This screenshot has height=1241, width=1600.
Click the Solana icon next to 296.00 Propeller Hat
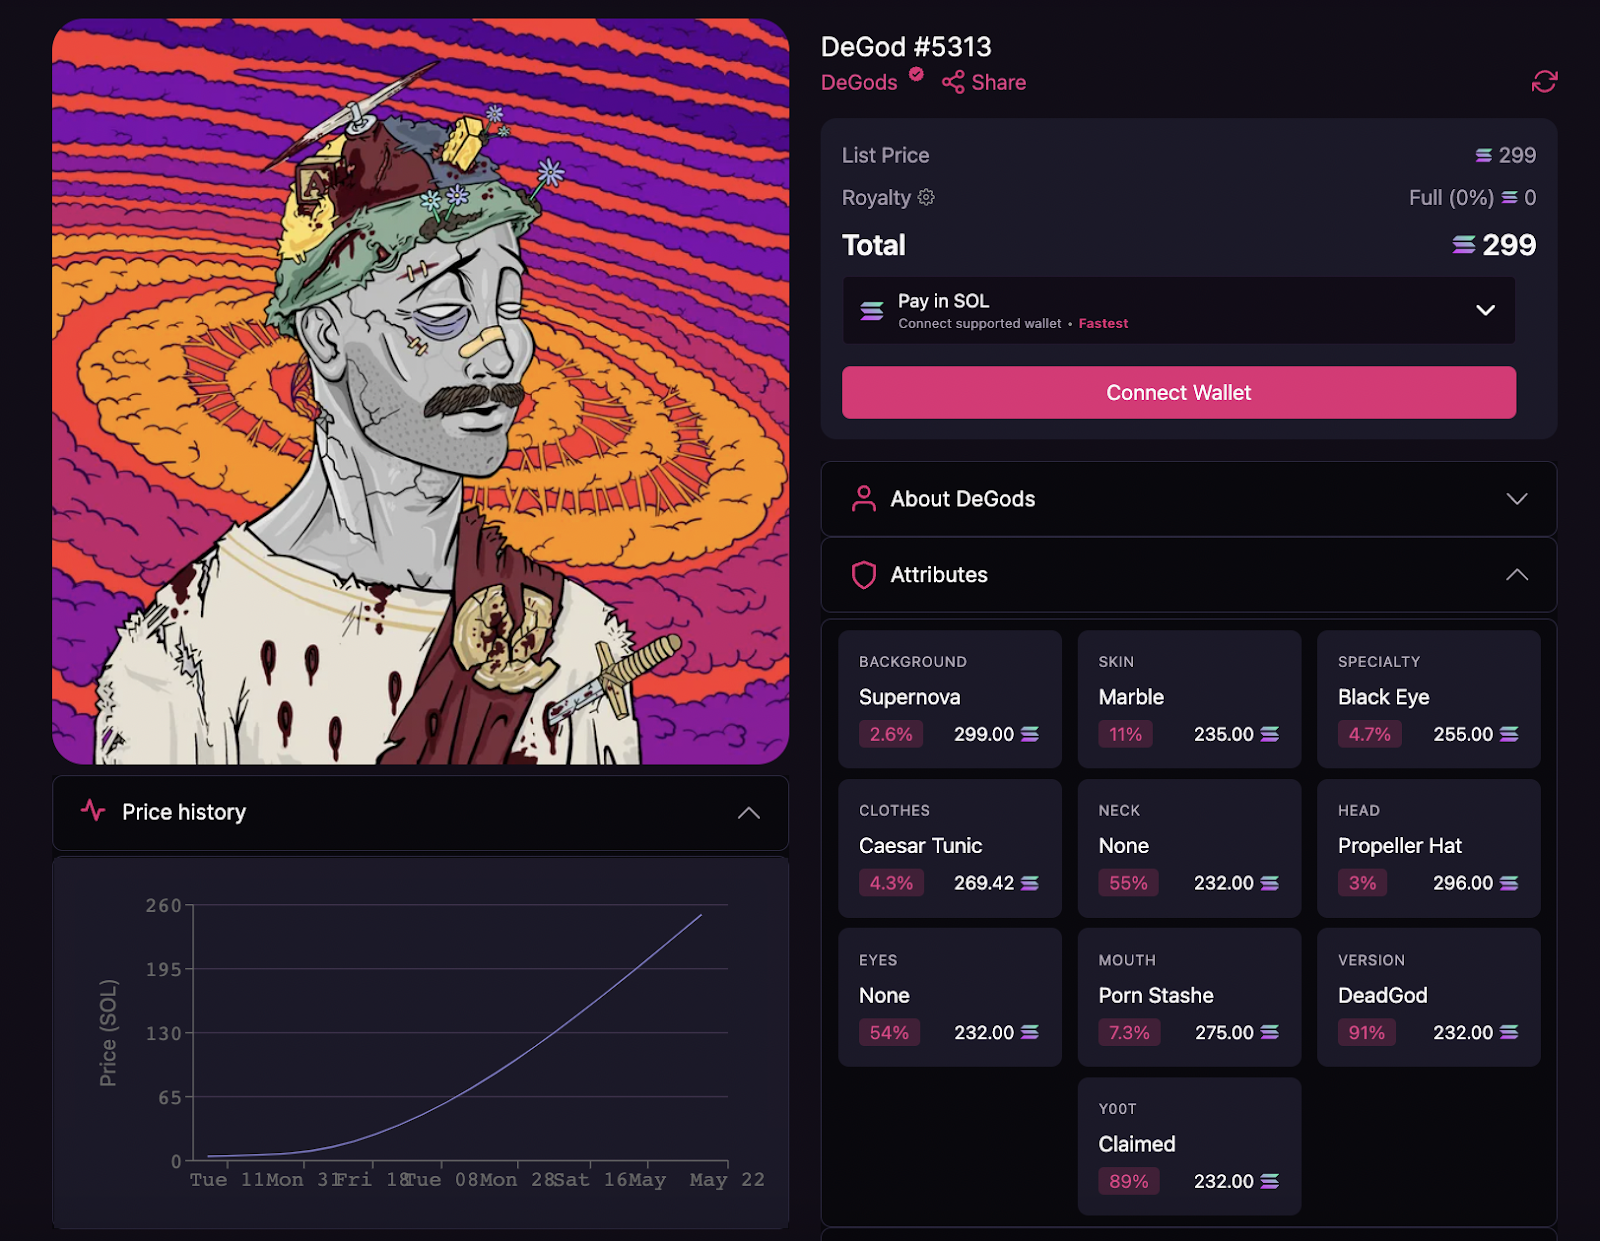1509,883
